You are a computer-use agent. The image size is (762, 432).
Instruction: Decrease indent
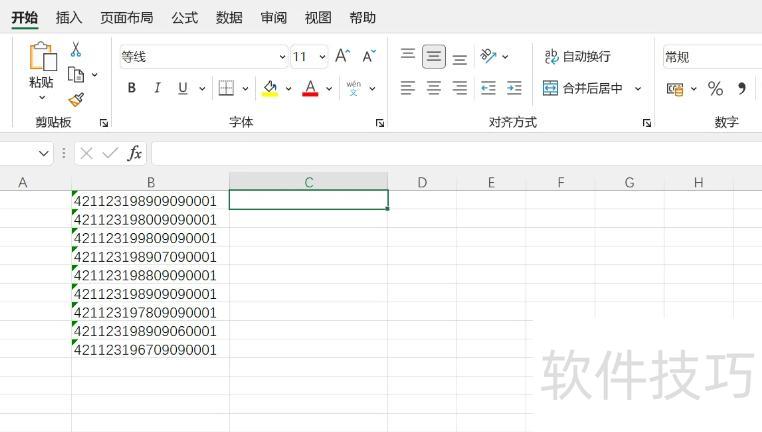(488, 88)
